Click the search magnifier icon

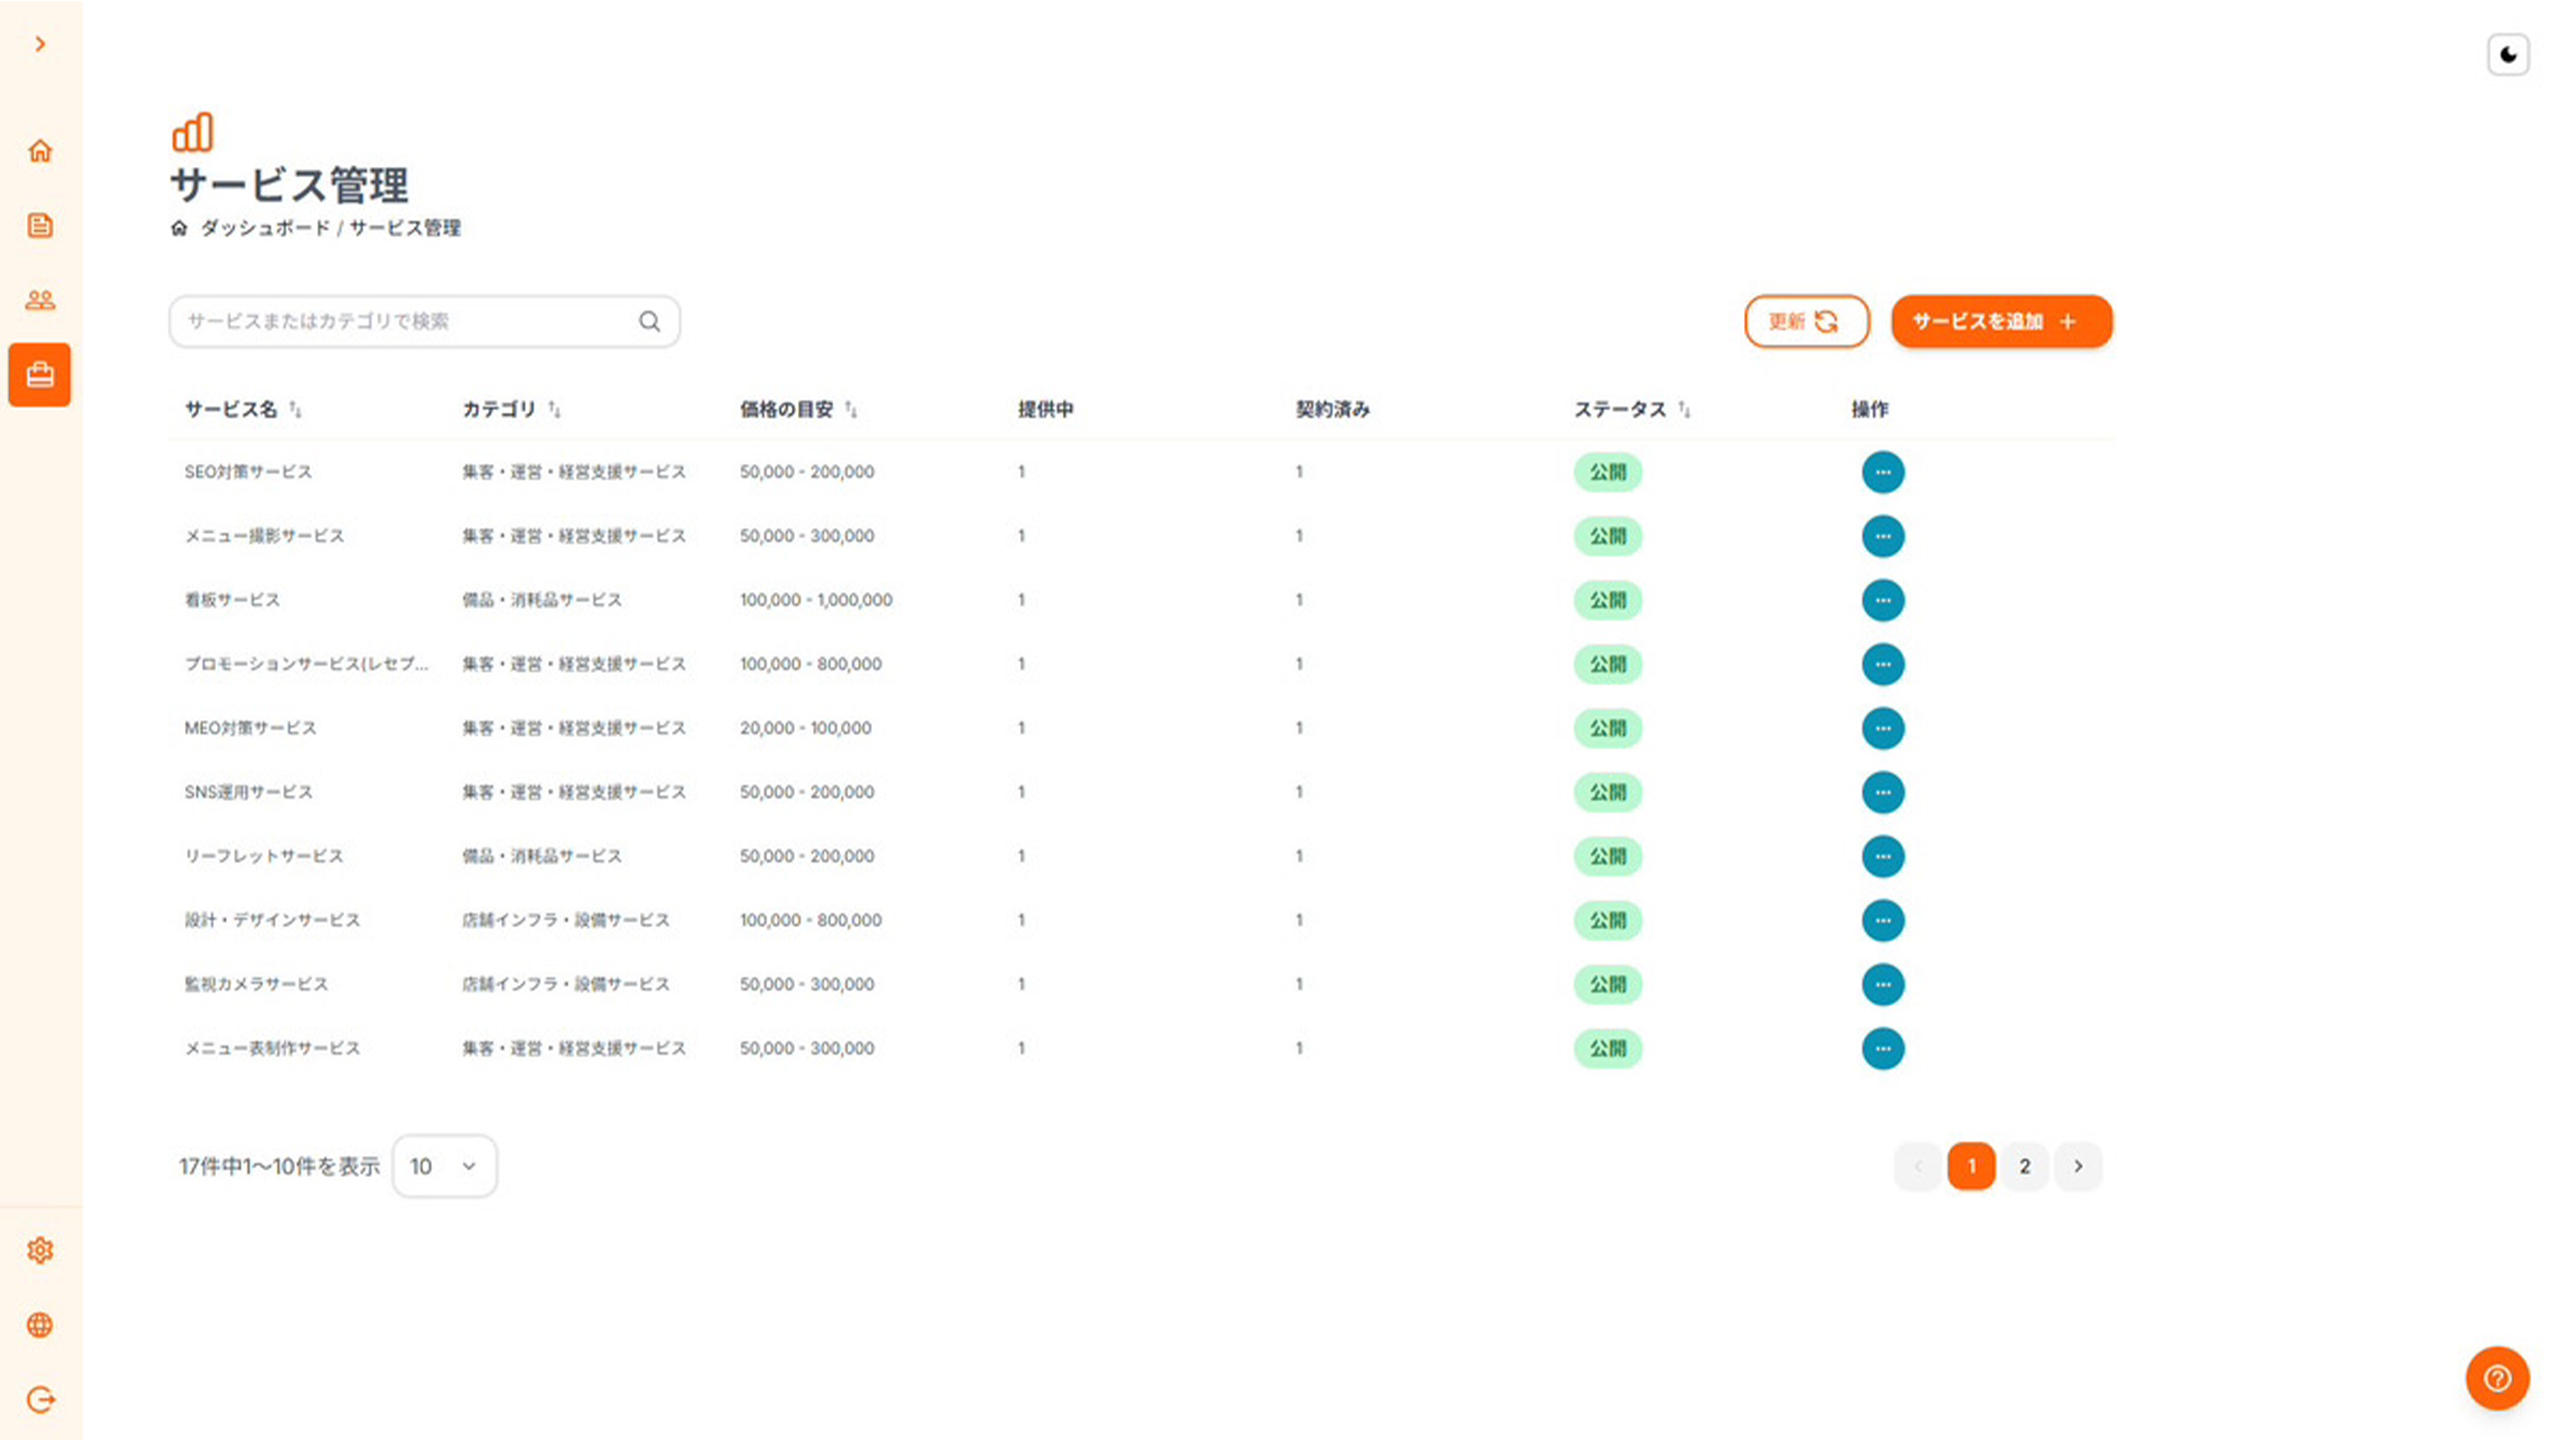650,321
